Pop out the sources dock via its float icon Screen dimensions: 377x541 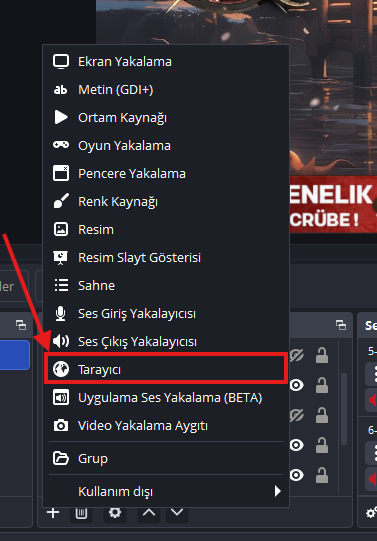341,325
